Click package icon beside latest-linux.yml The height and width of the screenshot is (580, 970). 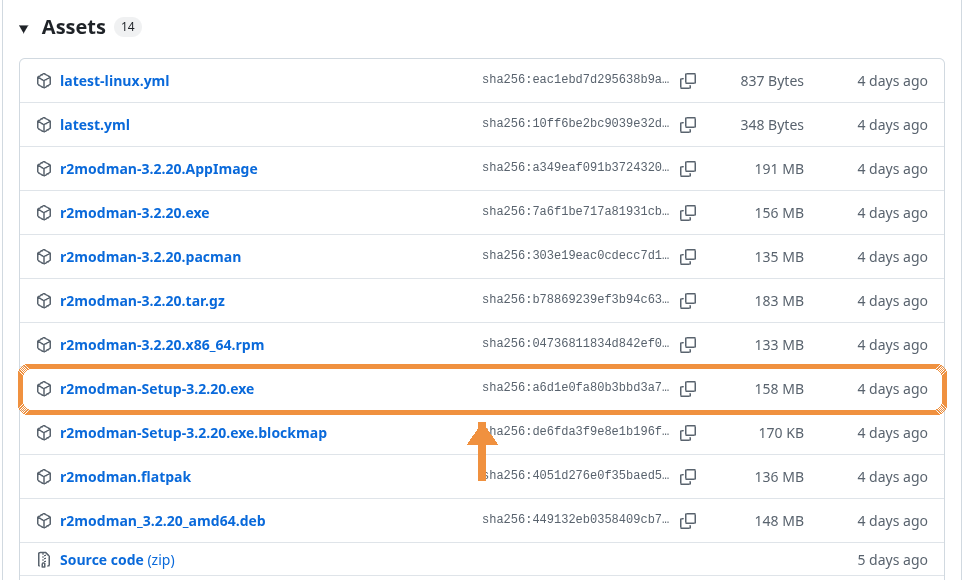pos(44,81)
